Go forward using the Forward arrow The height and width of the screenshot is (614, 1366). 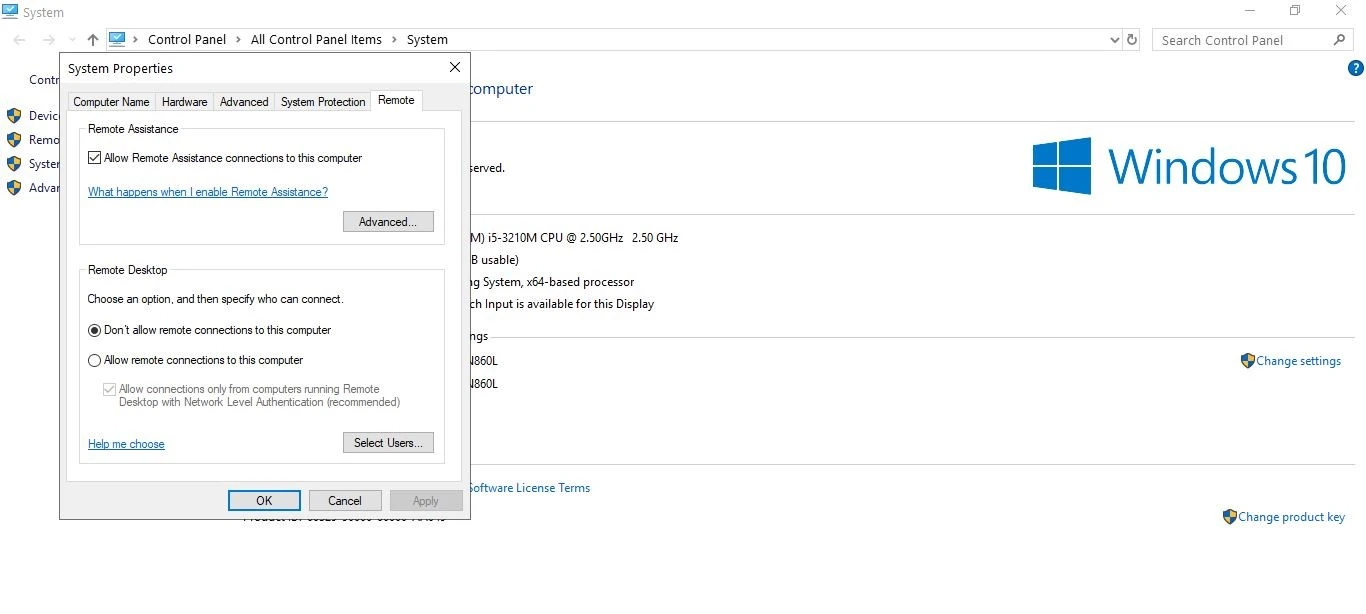(x=48, y=40)
